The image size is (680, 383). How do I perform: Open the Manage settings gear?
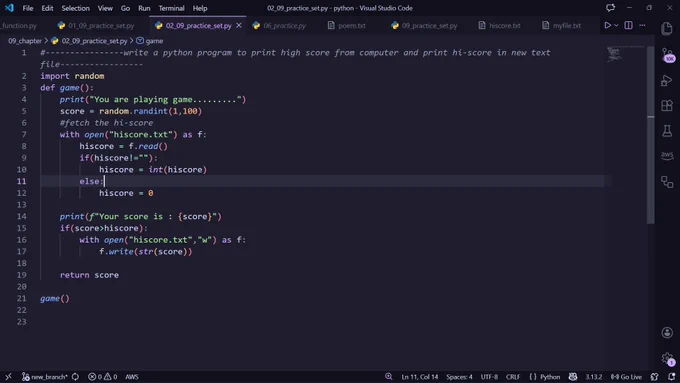(667, 358)
